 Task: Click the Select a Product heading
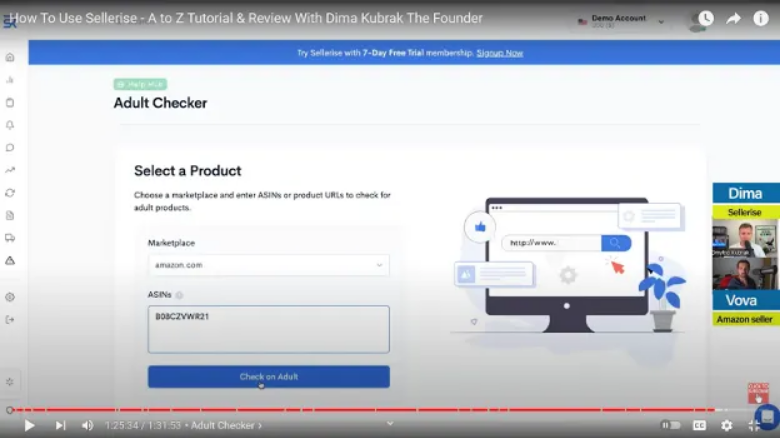pyautogui.click(x=188, y=171)
